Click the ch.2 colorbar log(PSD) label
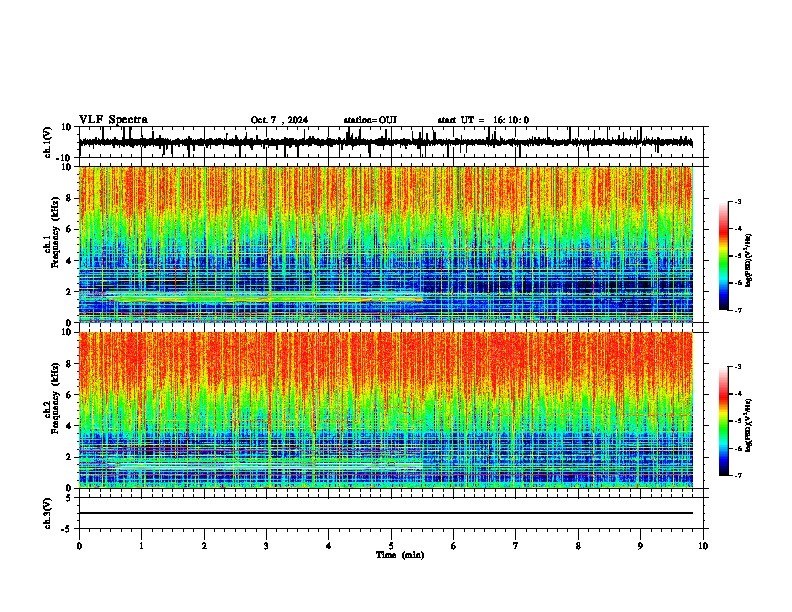The image size is (792, 612). (749, 424)
